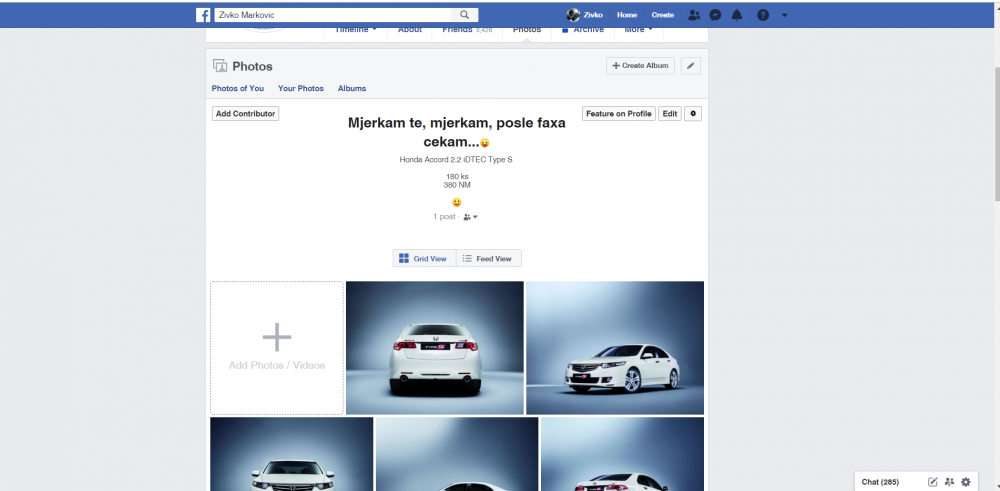1000x491 pixels.
Task: Select the Photos of You tab
Action: (x=238, y=89)
